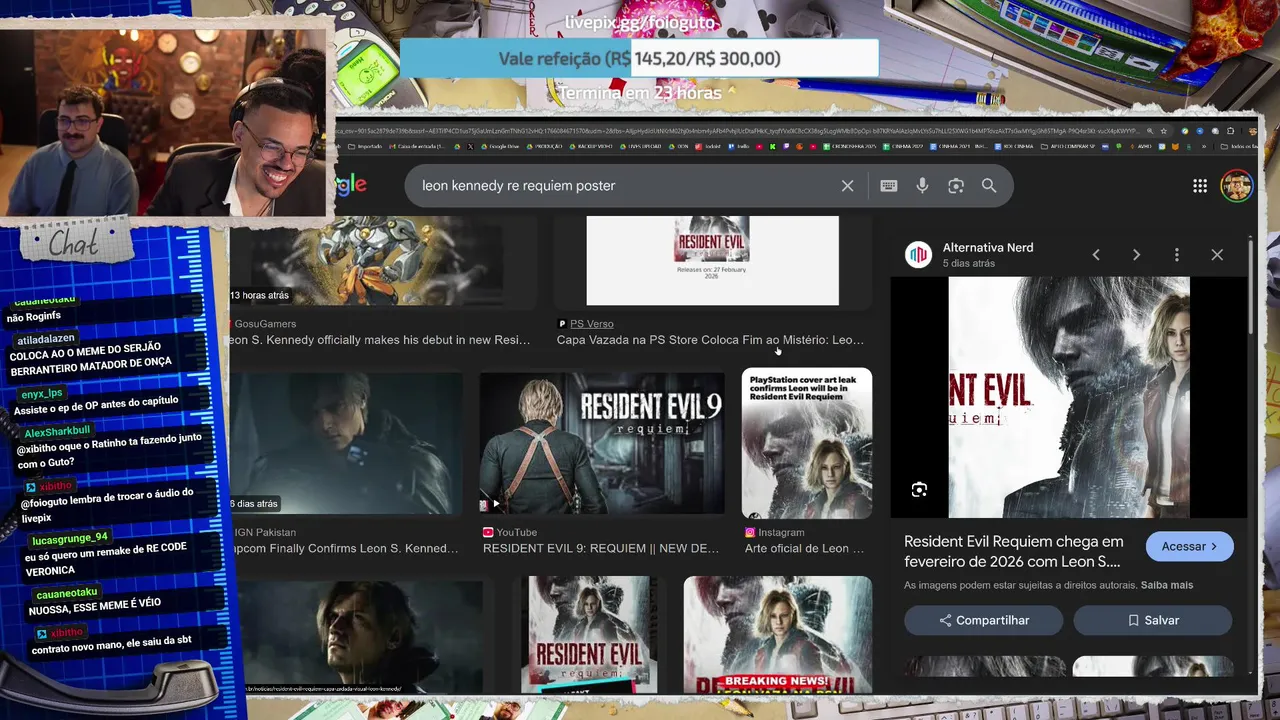Open the IGN Pakistan Leon thumbnail

[346, 443]
